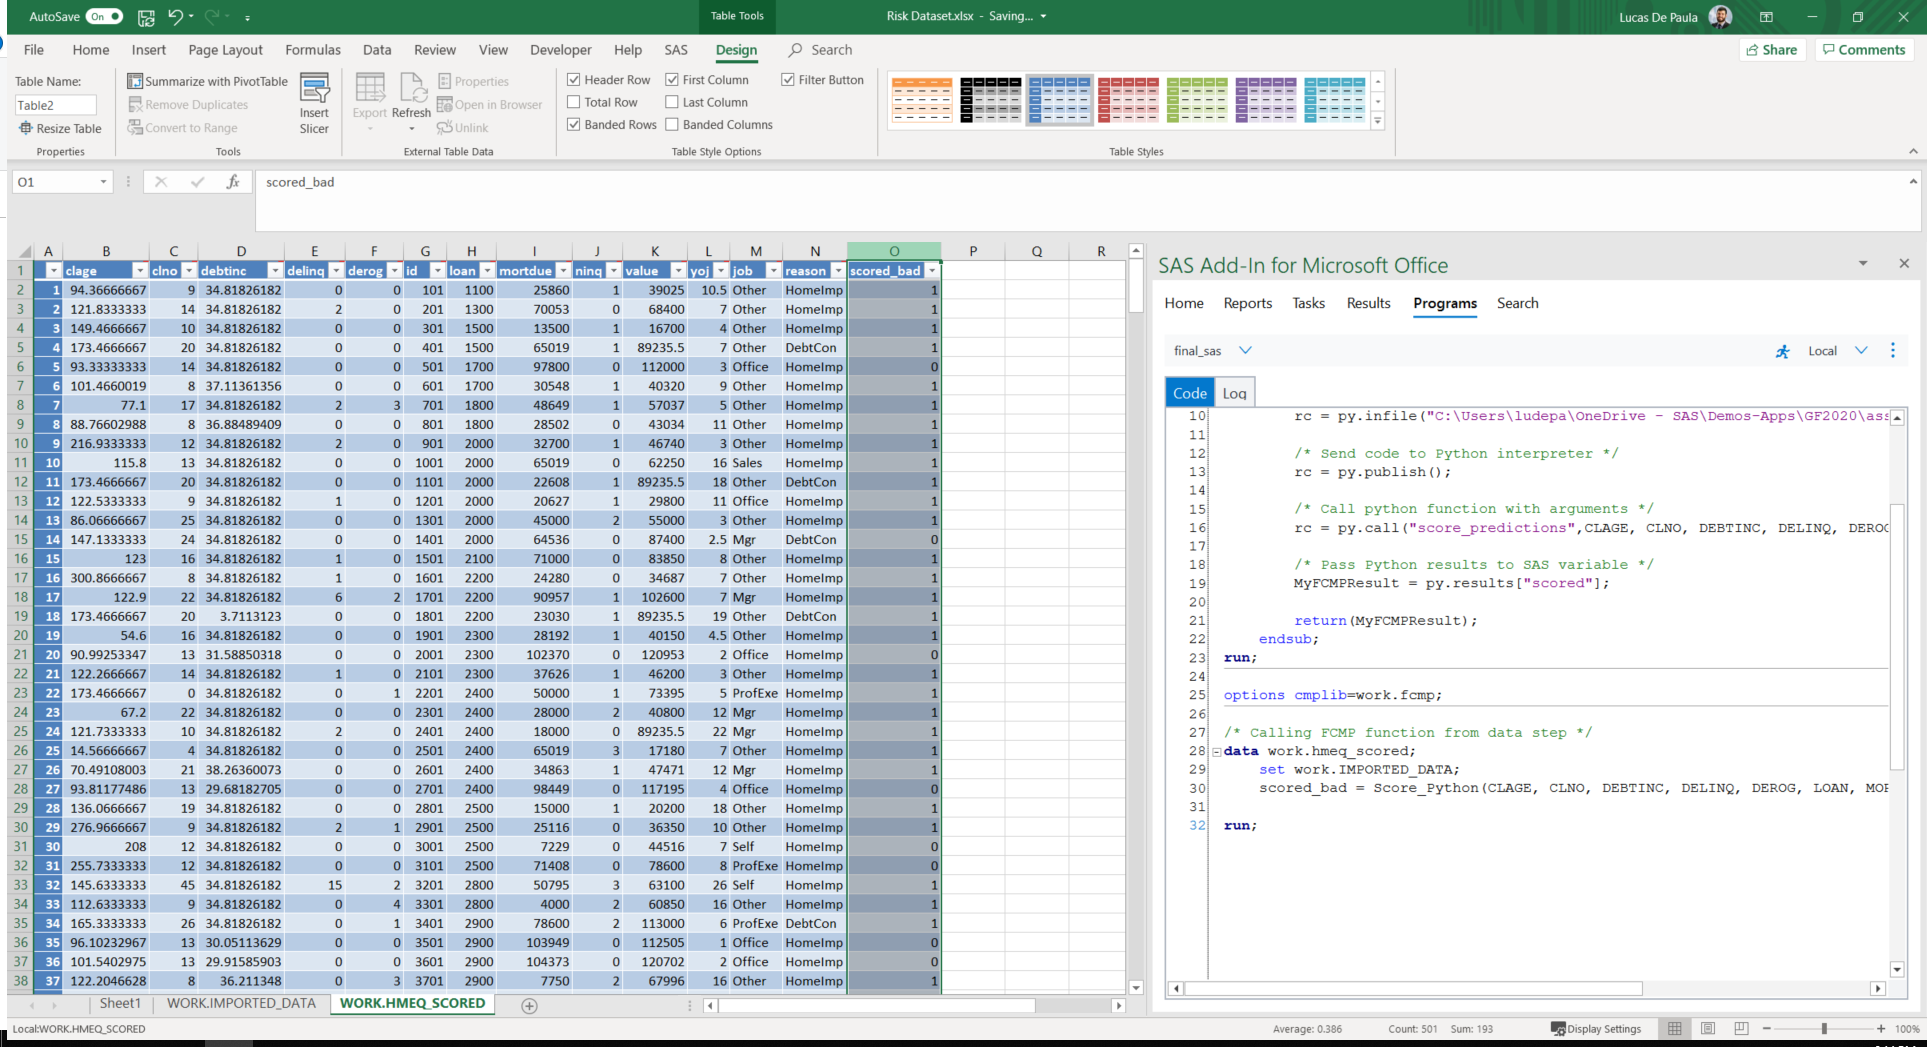
Task: Enable the Total Row checkbox
Action: (574, 102)
